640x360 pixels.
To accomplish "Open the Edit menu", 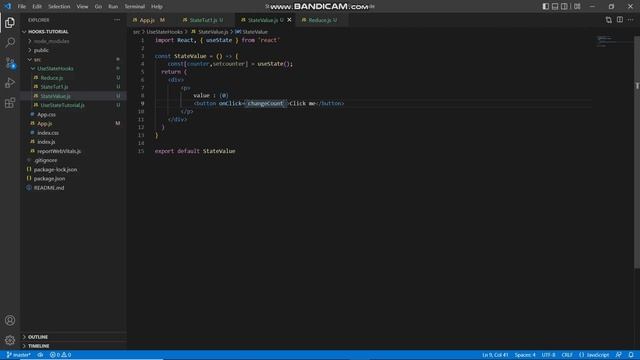I will click(x=37, y=7).
